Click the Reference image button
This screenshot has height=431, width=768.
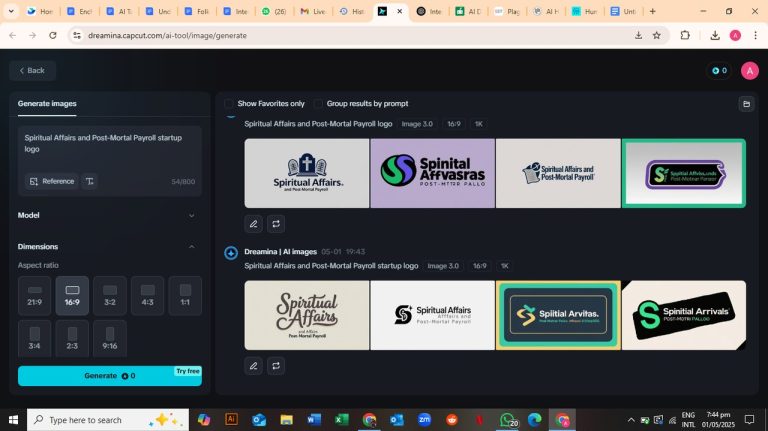point(52,181)
